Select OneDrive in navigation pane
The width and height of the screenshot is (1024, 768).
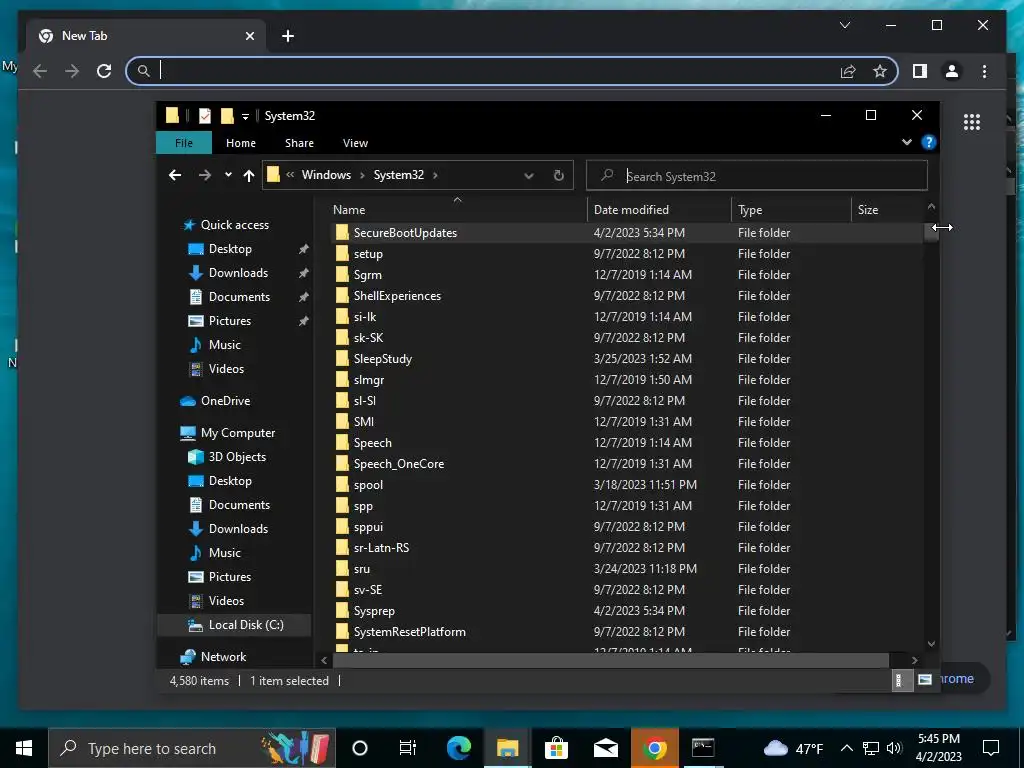[225, 400]
